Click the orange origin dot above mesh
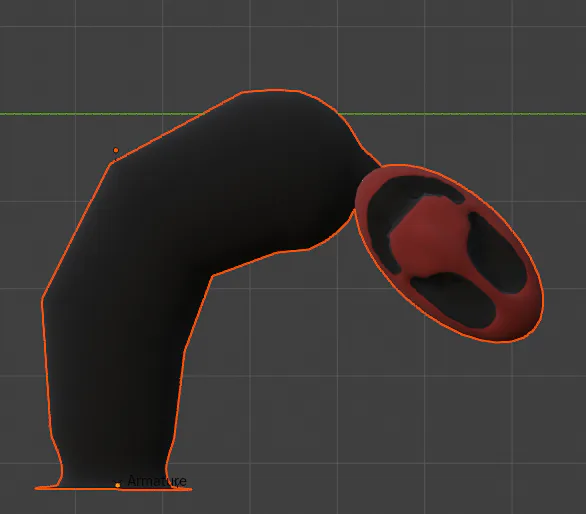586x514 pixels. [116, 150]
